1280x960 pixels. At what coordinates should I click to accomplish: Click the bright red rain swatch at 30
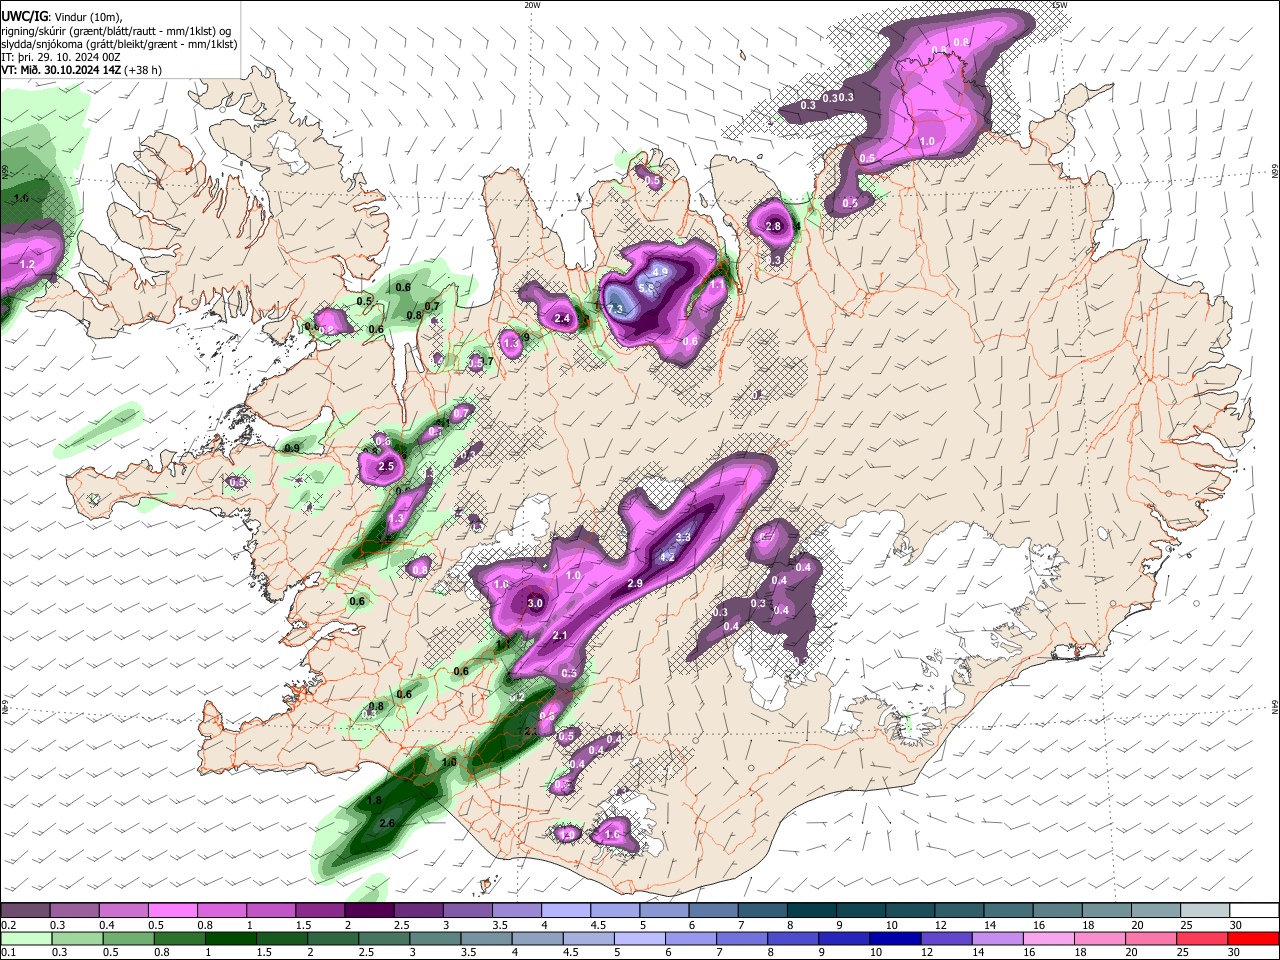(x=1254, y=938)
